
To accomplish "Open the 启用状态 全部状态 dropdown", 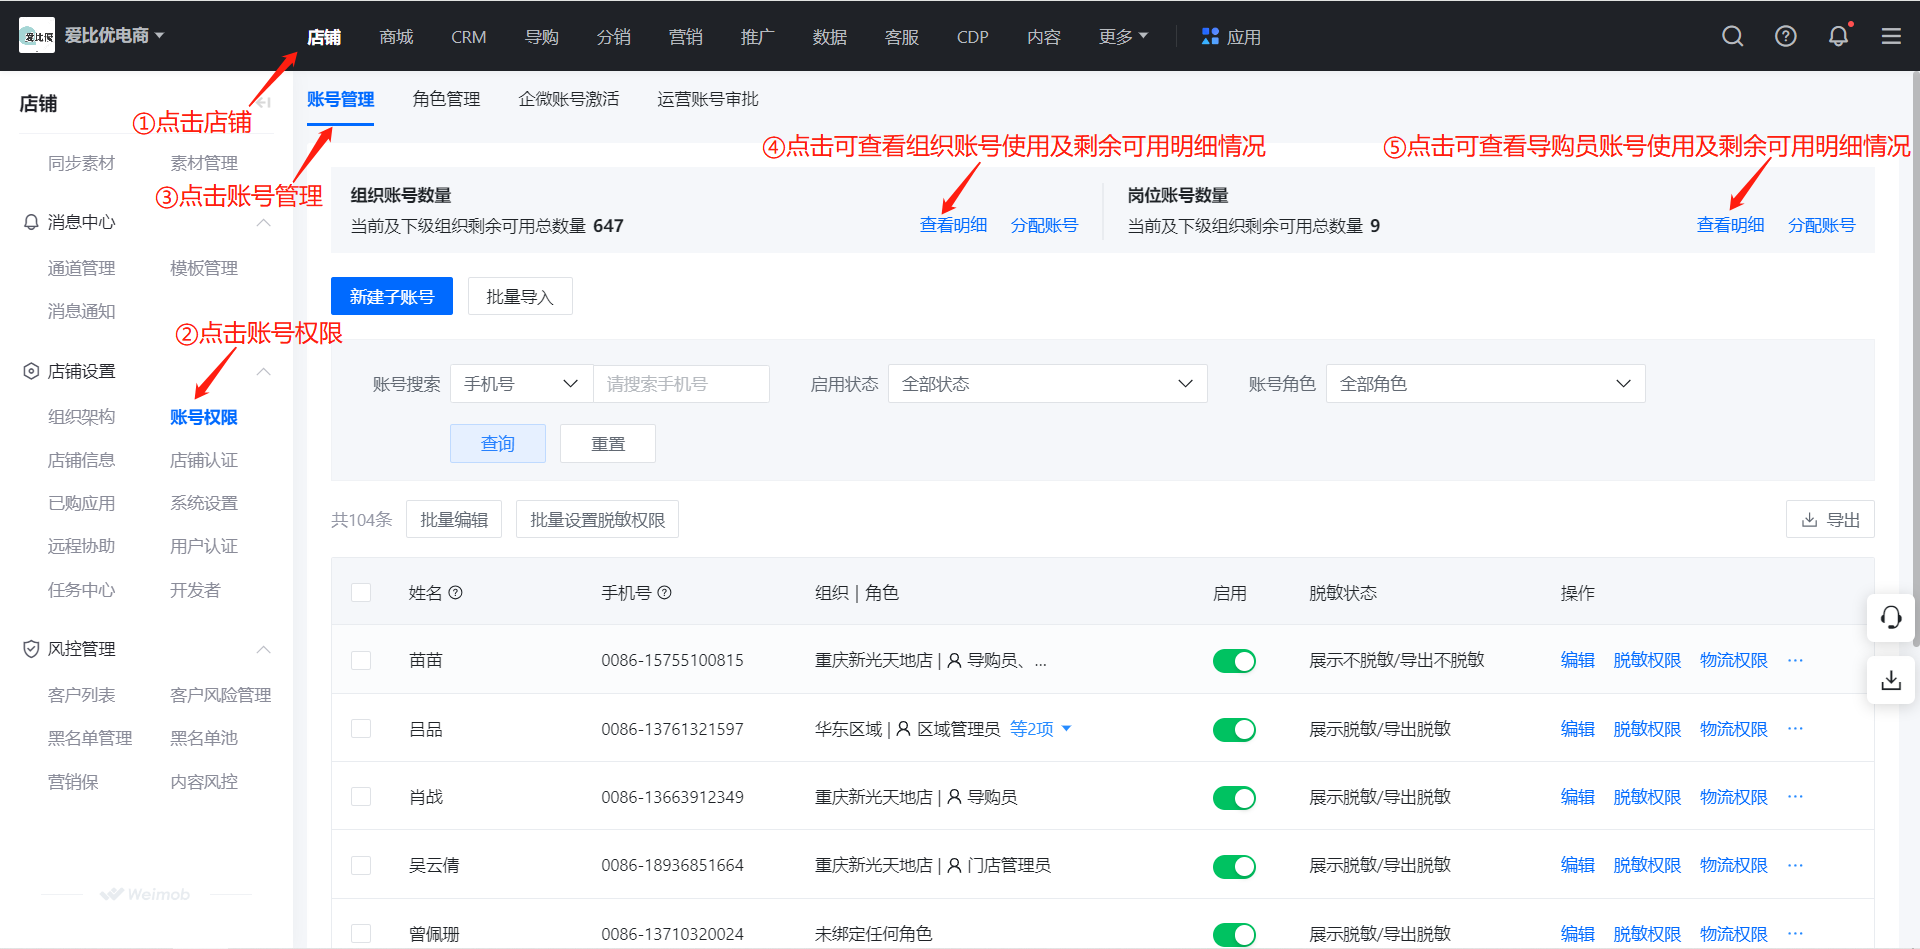I will click(x=1047, y=384).
